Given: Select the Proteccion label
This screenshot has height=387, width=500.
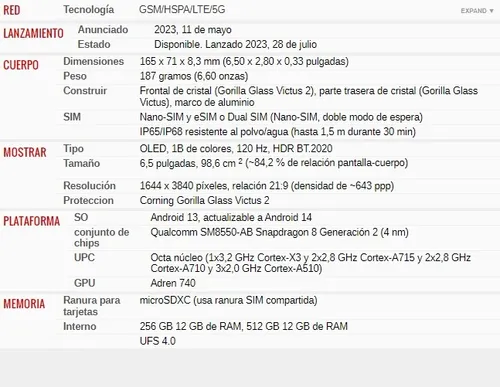Looking at the screenshot, I should 89,200.
